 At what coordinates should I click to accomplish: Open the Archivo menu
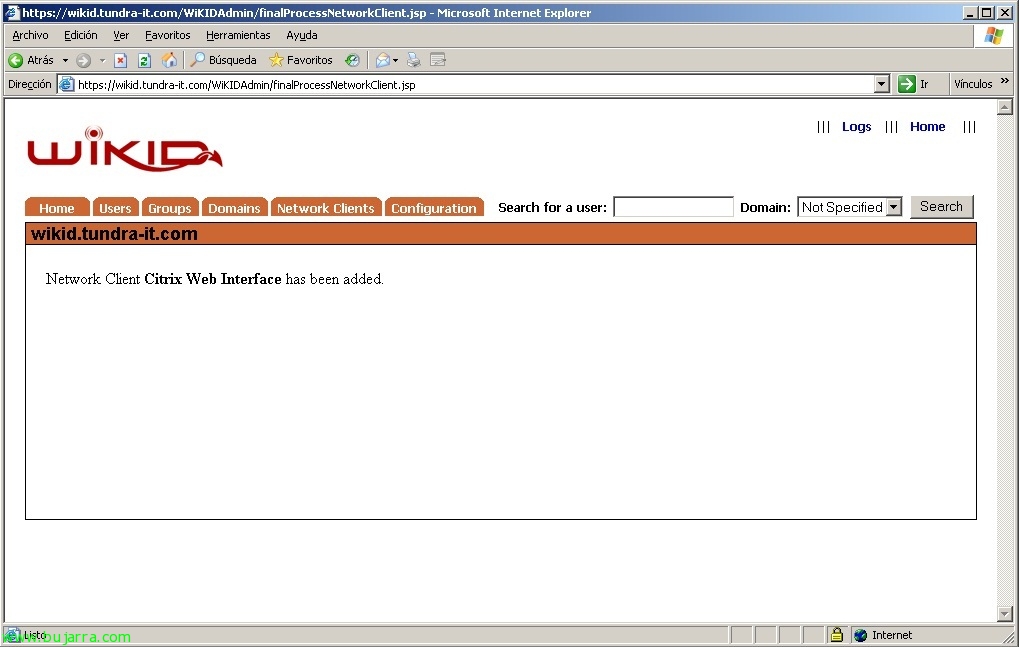(x=31, y=35)
